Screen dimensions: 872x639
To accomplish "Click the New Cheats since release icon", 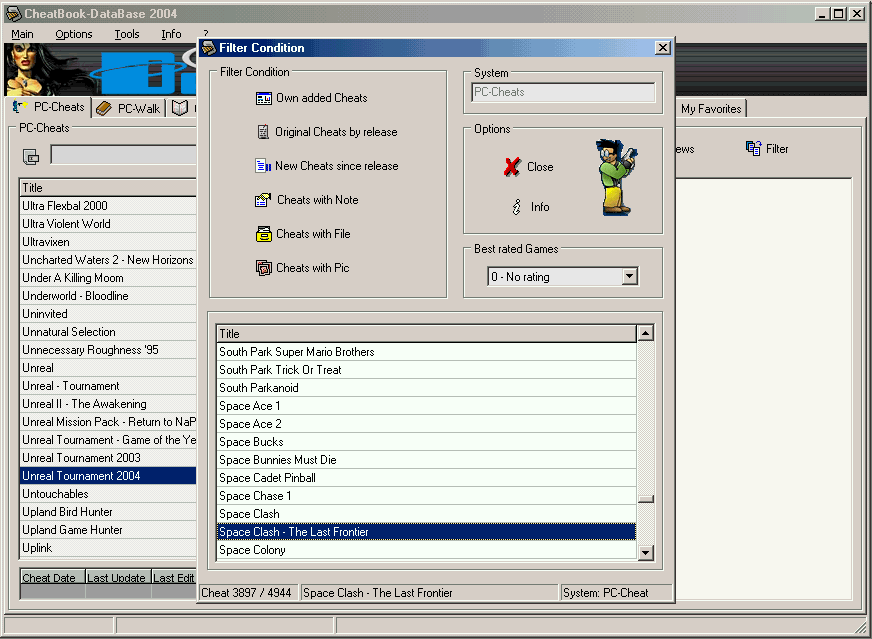I will [264, 166].
